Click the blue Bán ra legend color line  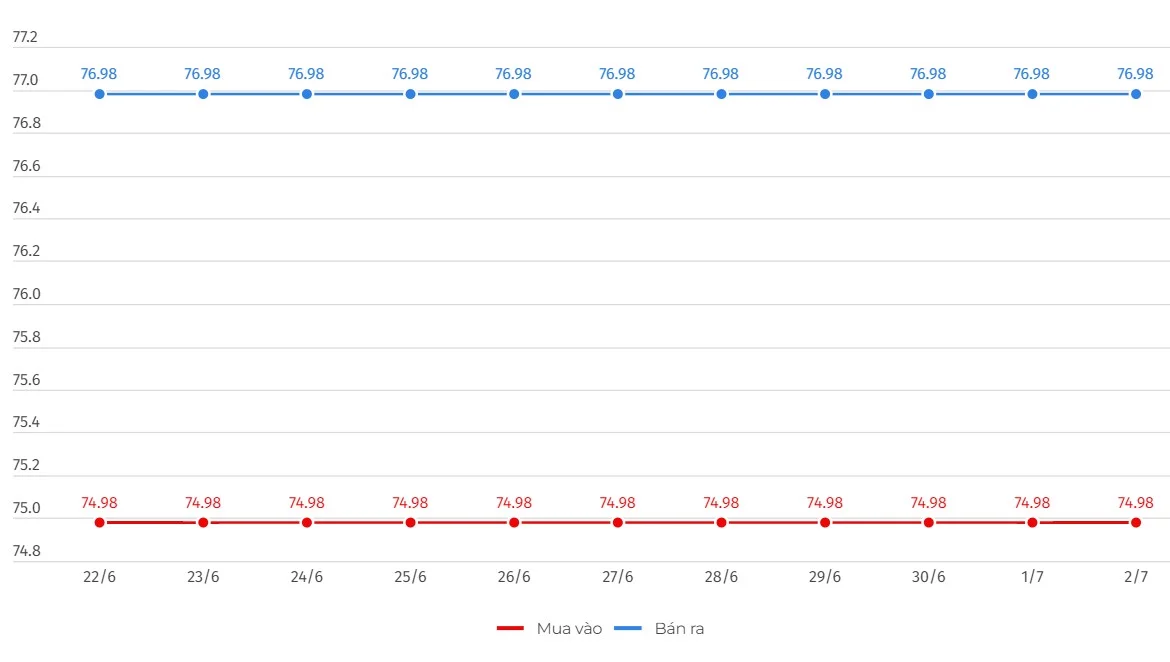(x=628, y=628)
